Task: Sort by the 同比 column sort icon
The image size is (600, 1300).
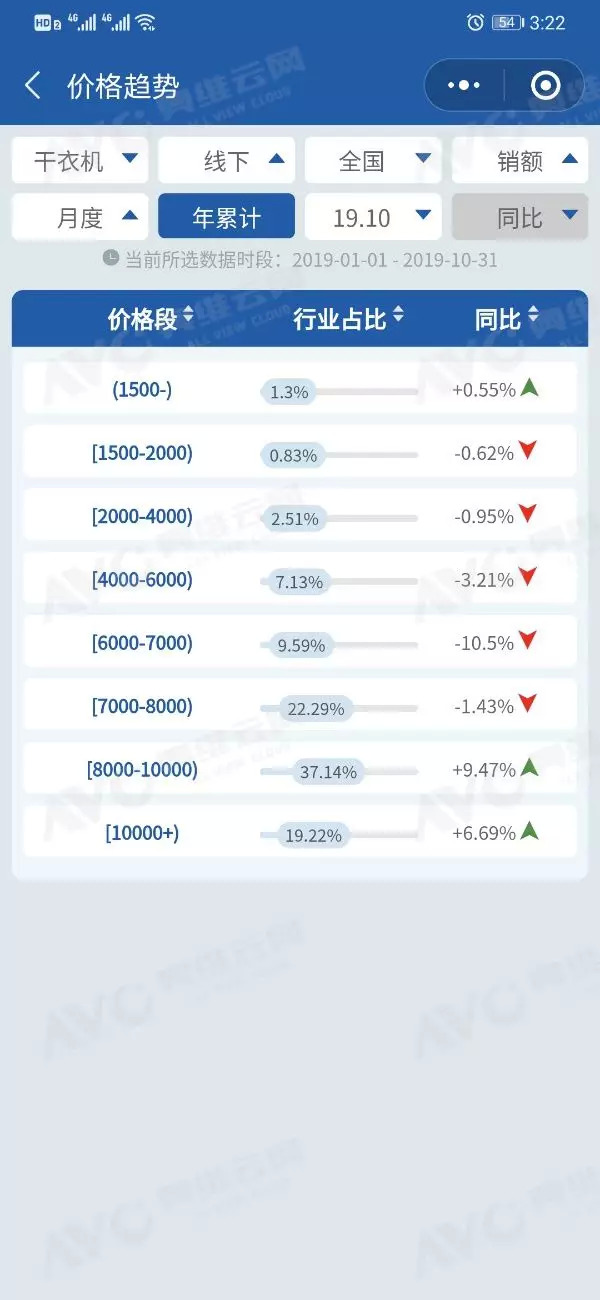Action: [533, 318]
